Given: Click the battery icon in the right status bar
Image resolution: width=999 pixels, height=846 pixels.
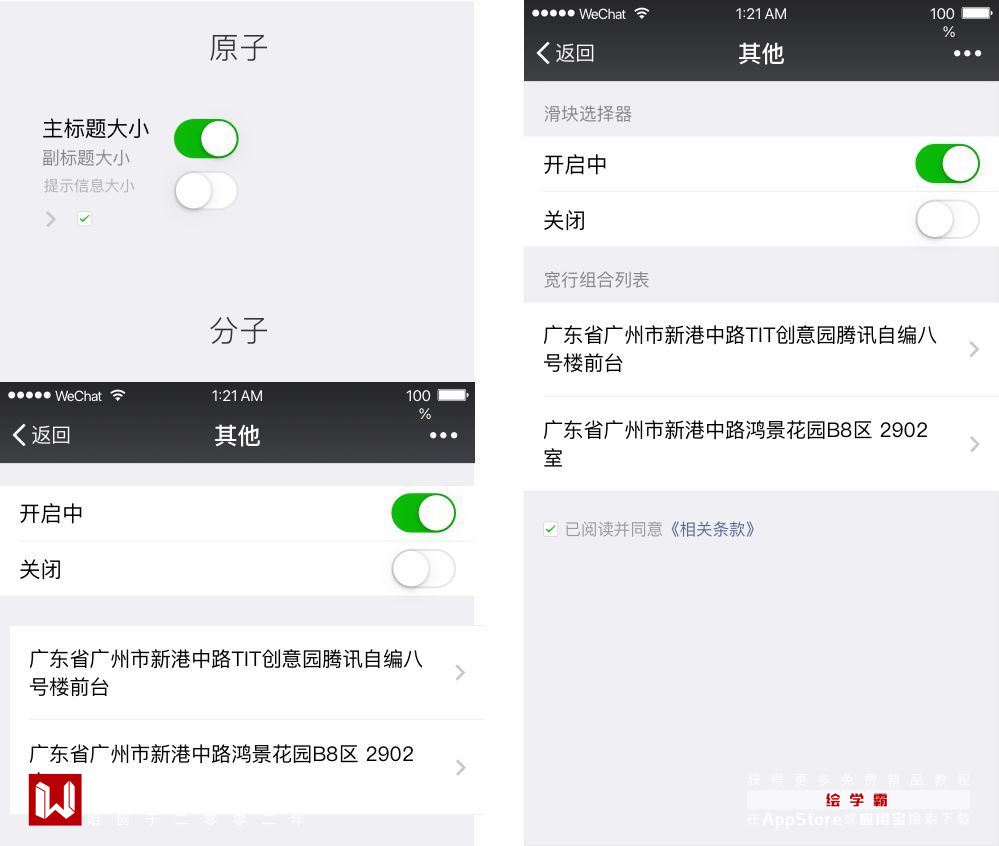Looking at the screenshot, I should coord(976,13).
